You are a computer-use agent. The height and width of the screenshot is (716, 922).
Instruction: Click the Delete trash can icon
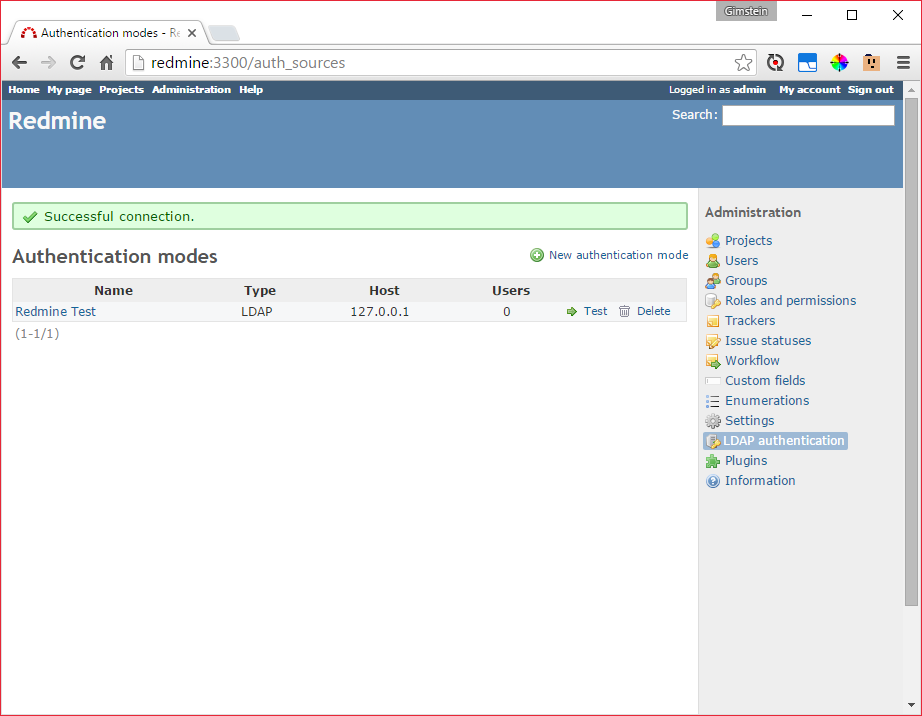(624, 312)
